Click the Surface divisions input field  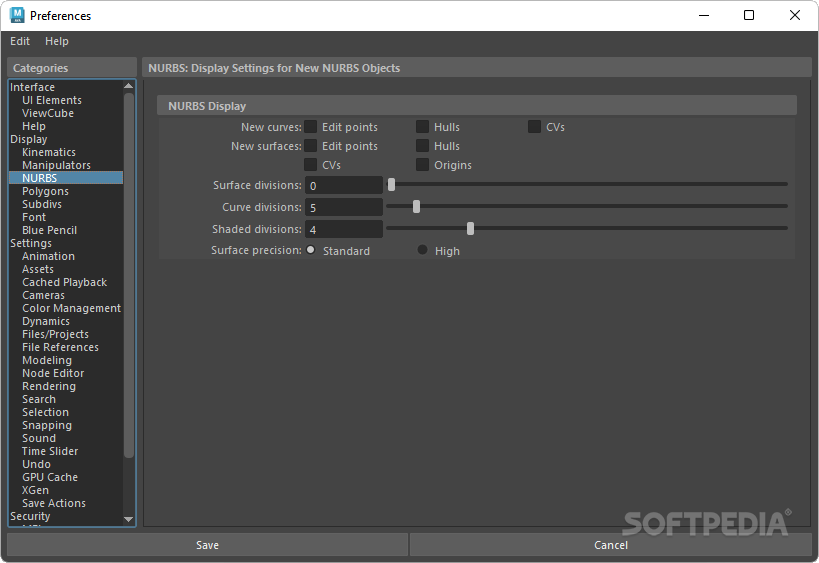tap(344, 185)
